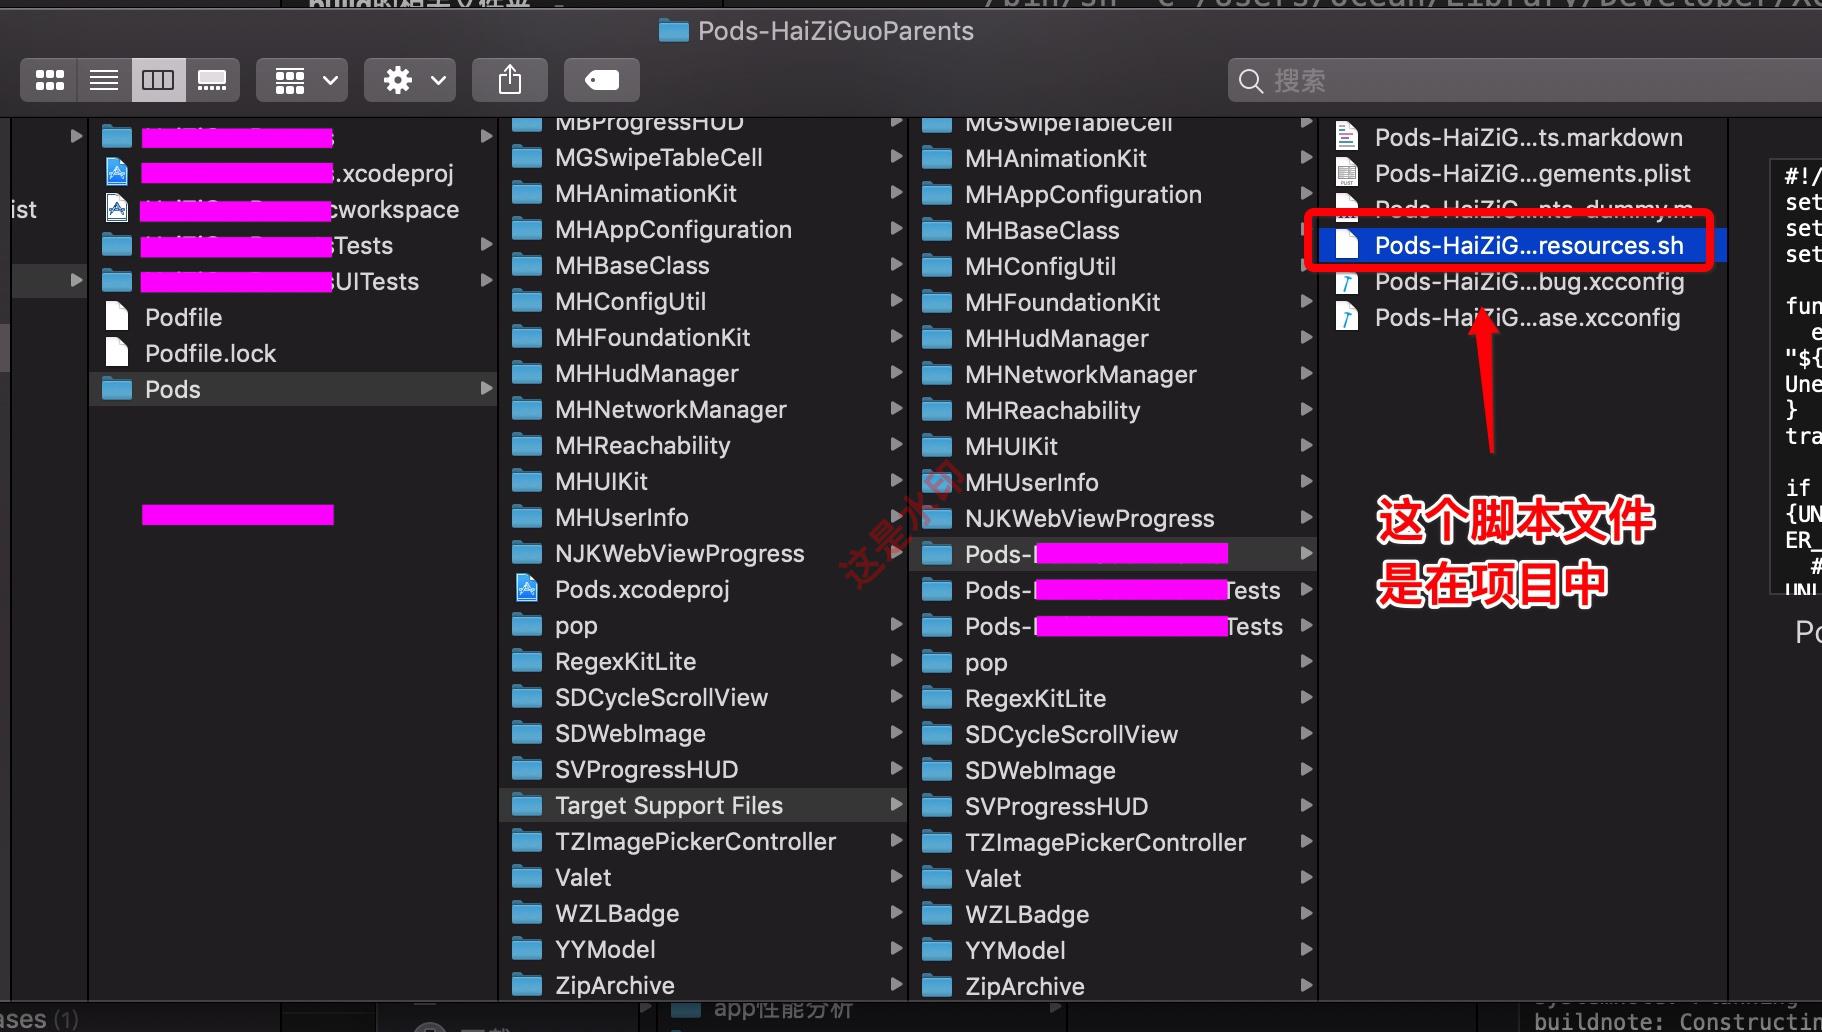Image resolution: width=1822 pixels, height=1032 pixels.
Task: Select MHAnimationKit folder icon in second column
Action: (527, 193)
